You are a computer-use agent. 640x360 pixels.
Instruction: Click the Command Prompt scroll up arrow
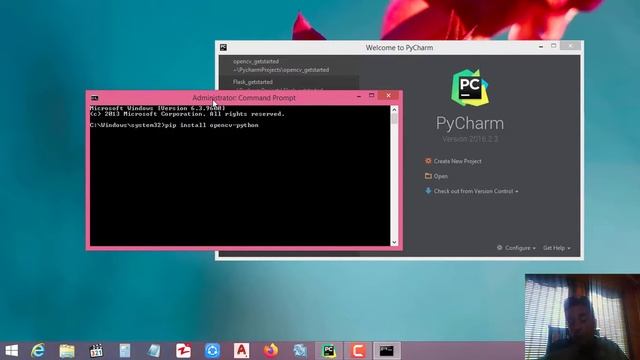[x=394, y=109]
